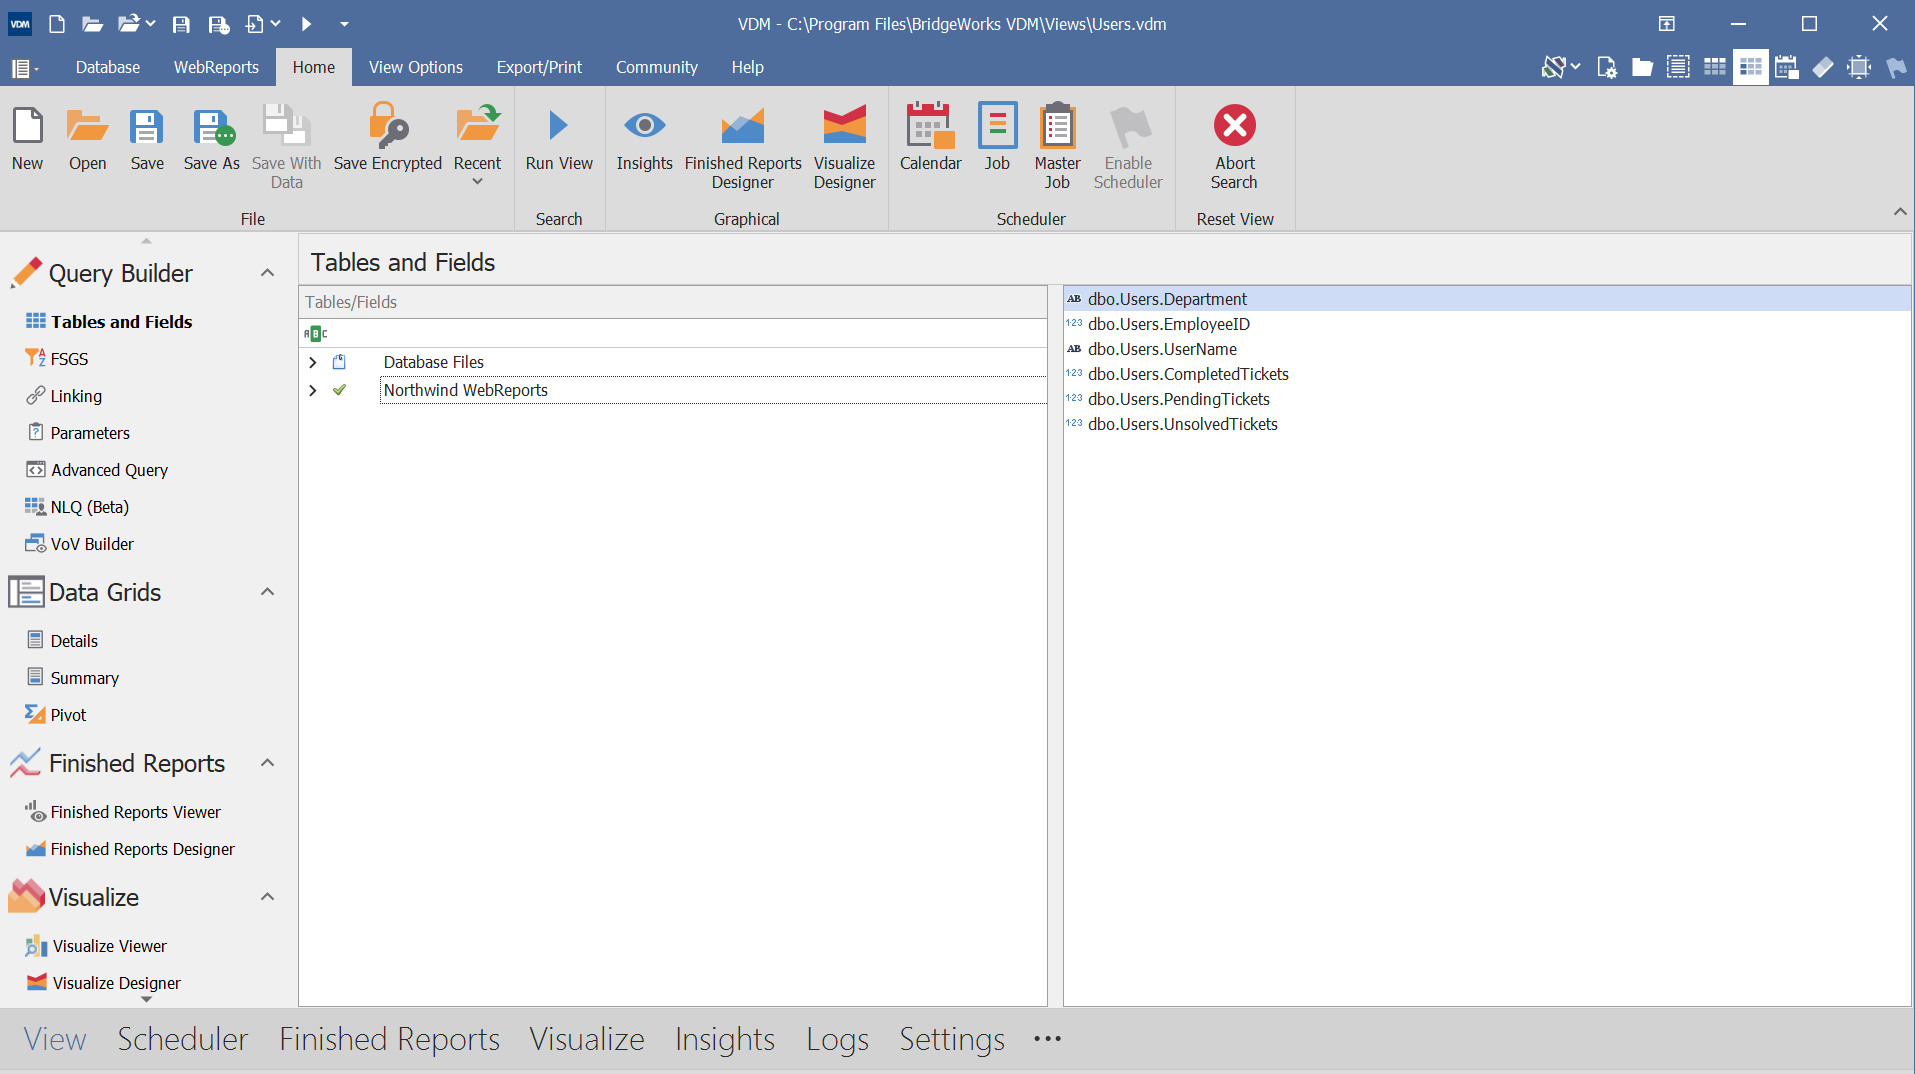Open the Help tab
The width and height of the screenshot is (1915, 1074).
[747, 67]
